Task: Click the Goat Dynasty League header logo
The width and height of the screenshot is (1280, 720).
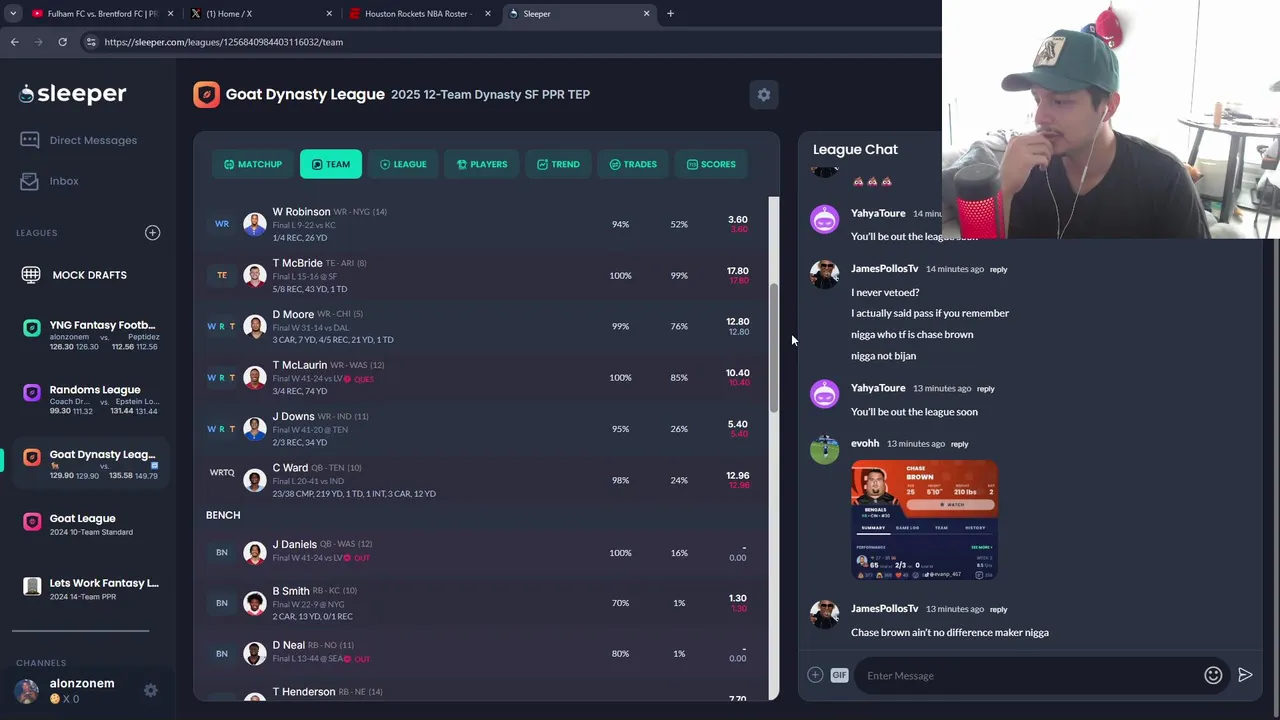Action: point(206,94)
